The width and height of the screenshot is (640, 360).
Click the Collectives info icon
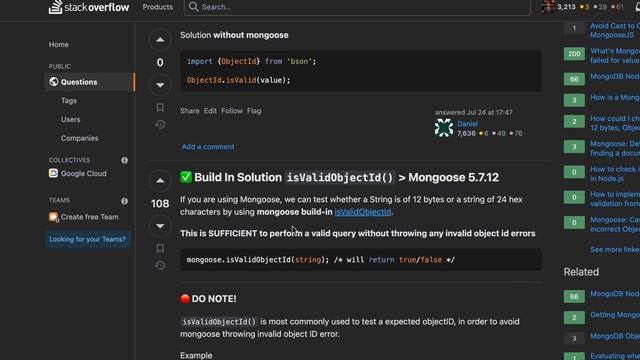(x=124, y=160)
